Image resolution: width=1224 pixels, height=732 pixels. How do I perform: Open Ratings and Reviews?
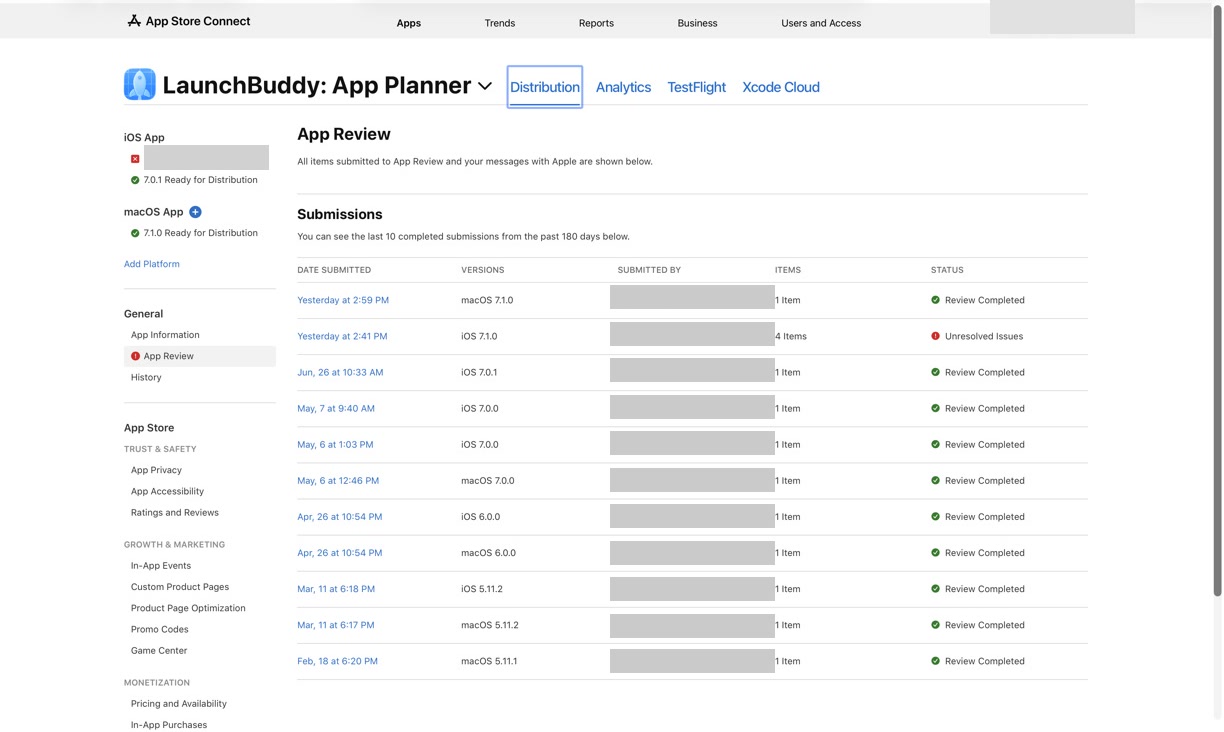(175, 512)
